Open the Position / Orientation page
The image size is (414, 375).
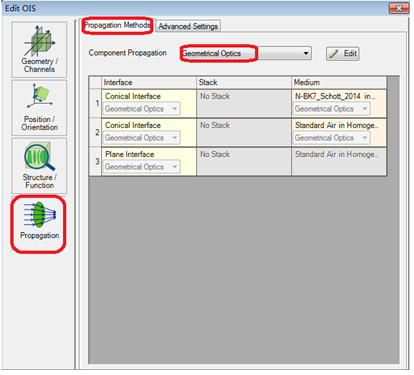coord(39,108)
